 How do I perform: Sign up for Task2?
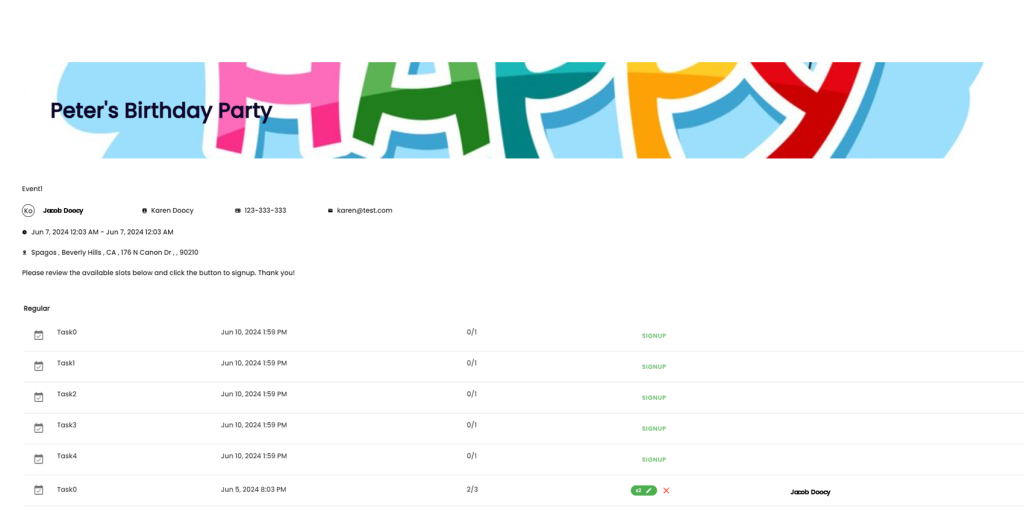tap(653, 398)
